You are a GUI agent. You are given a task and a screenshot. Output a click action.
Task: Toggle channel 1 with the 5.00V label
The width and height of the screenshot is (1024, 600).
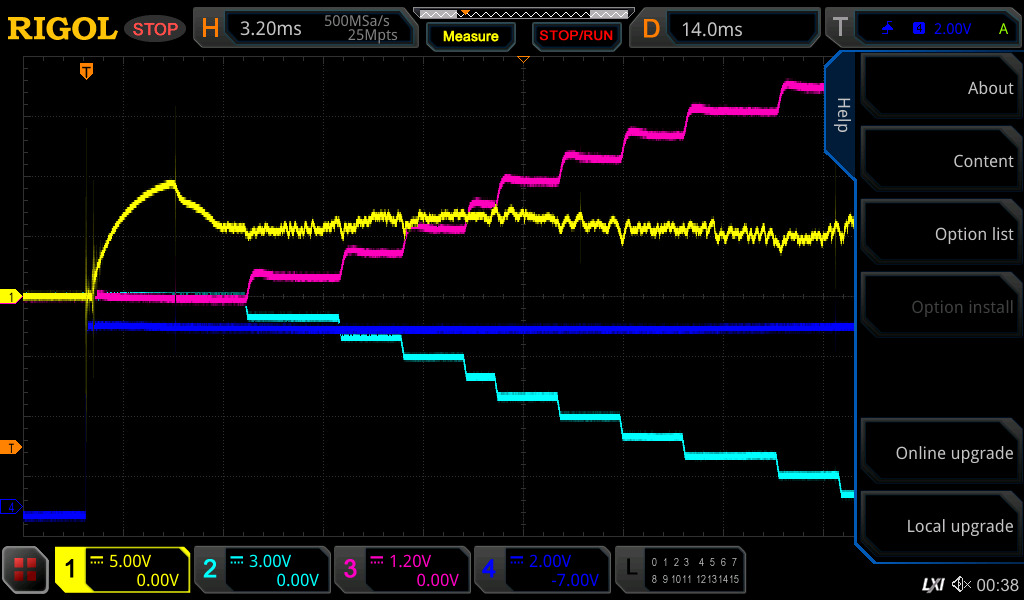(122, 570)
